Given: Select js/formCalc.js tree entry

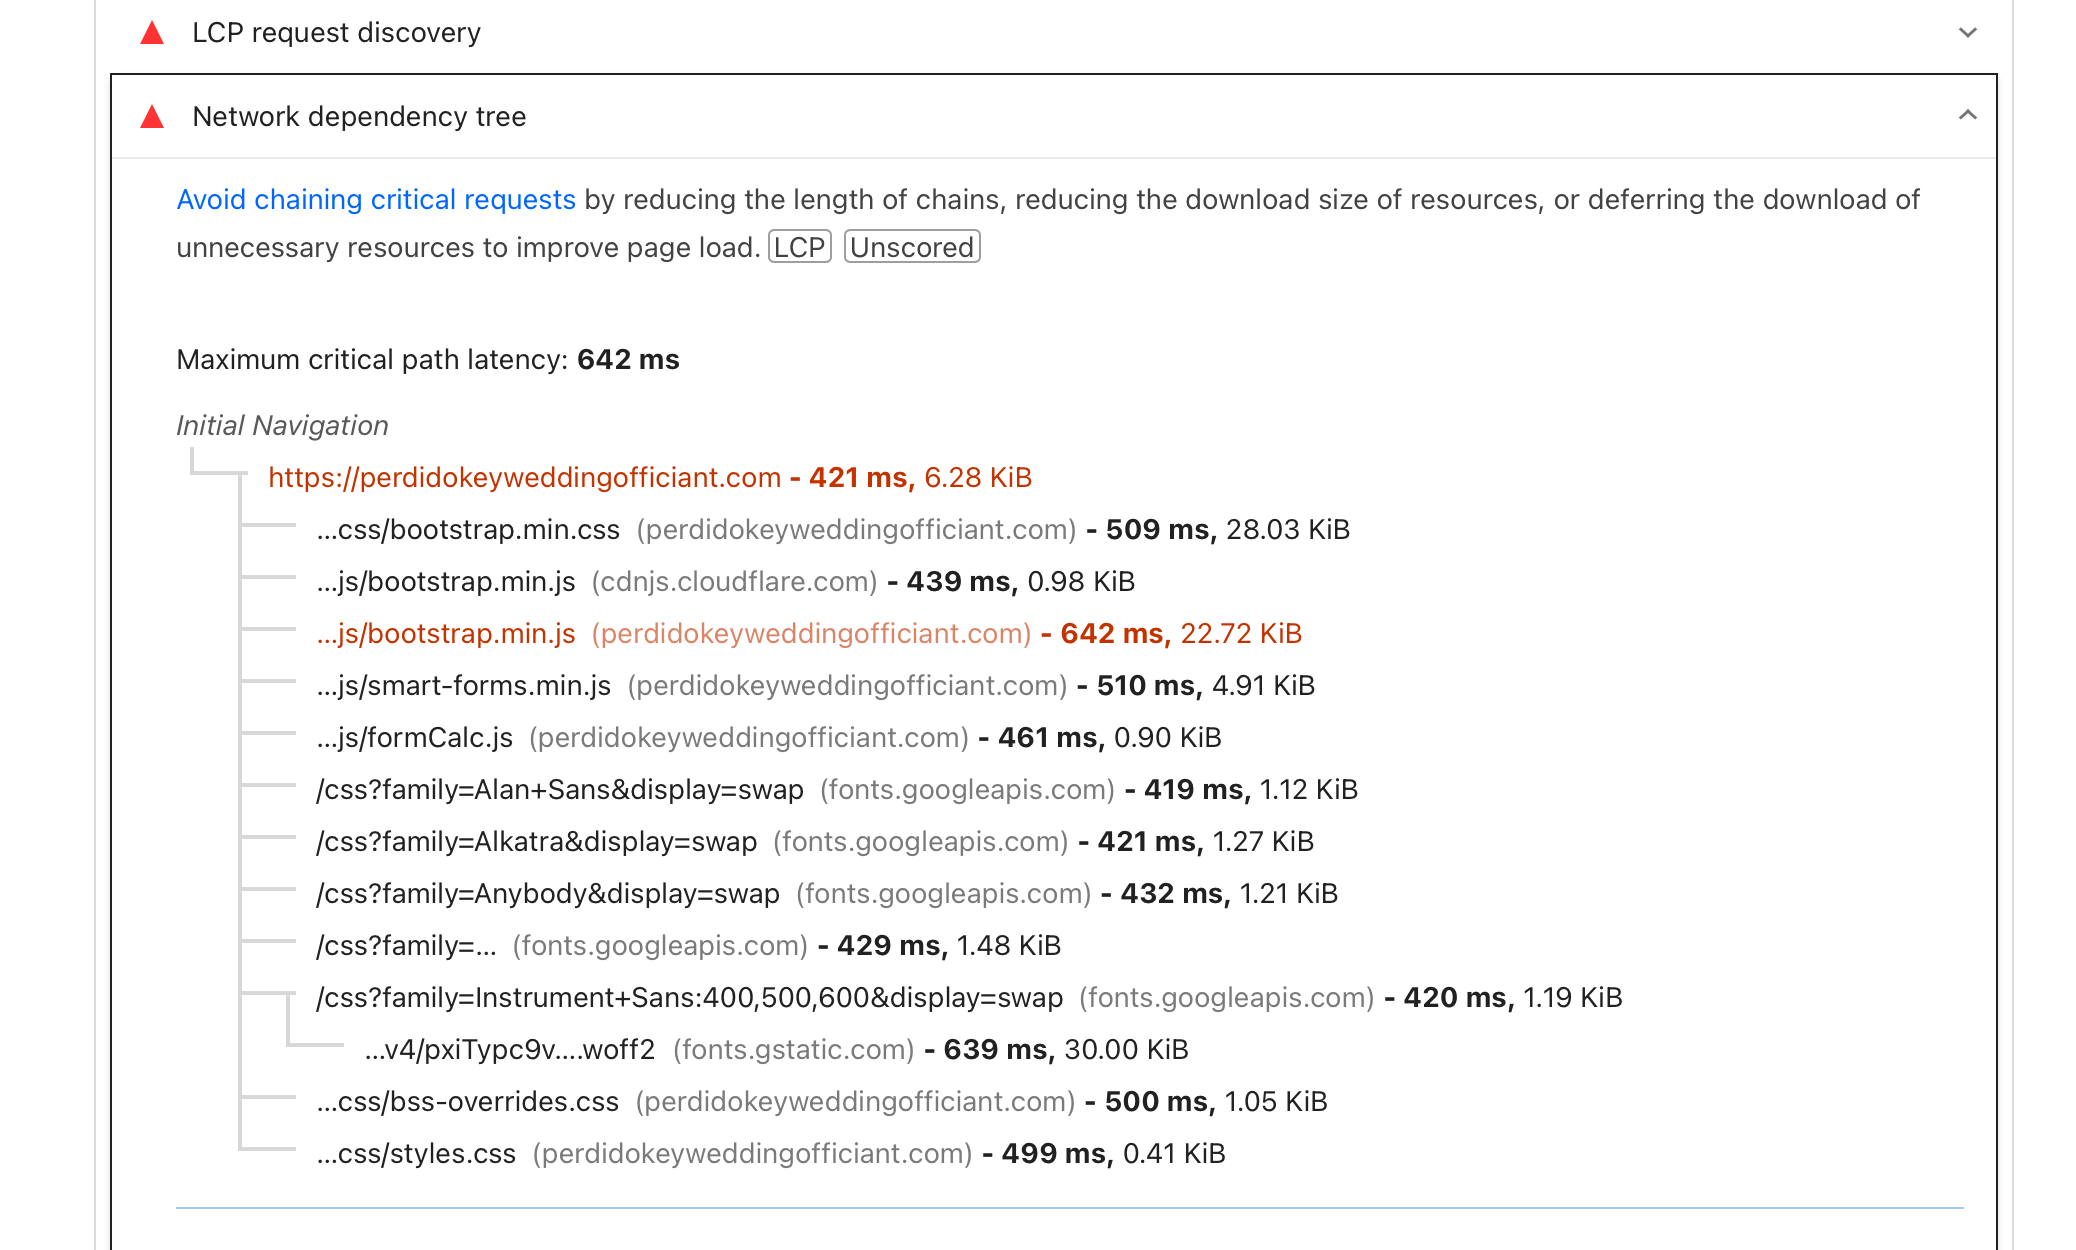Looking at the screenshot, I should (415, 738).
